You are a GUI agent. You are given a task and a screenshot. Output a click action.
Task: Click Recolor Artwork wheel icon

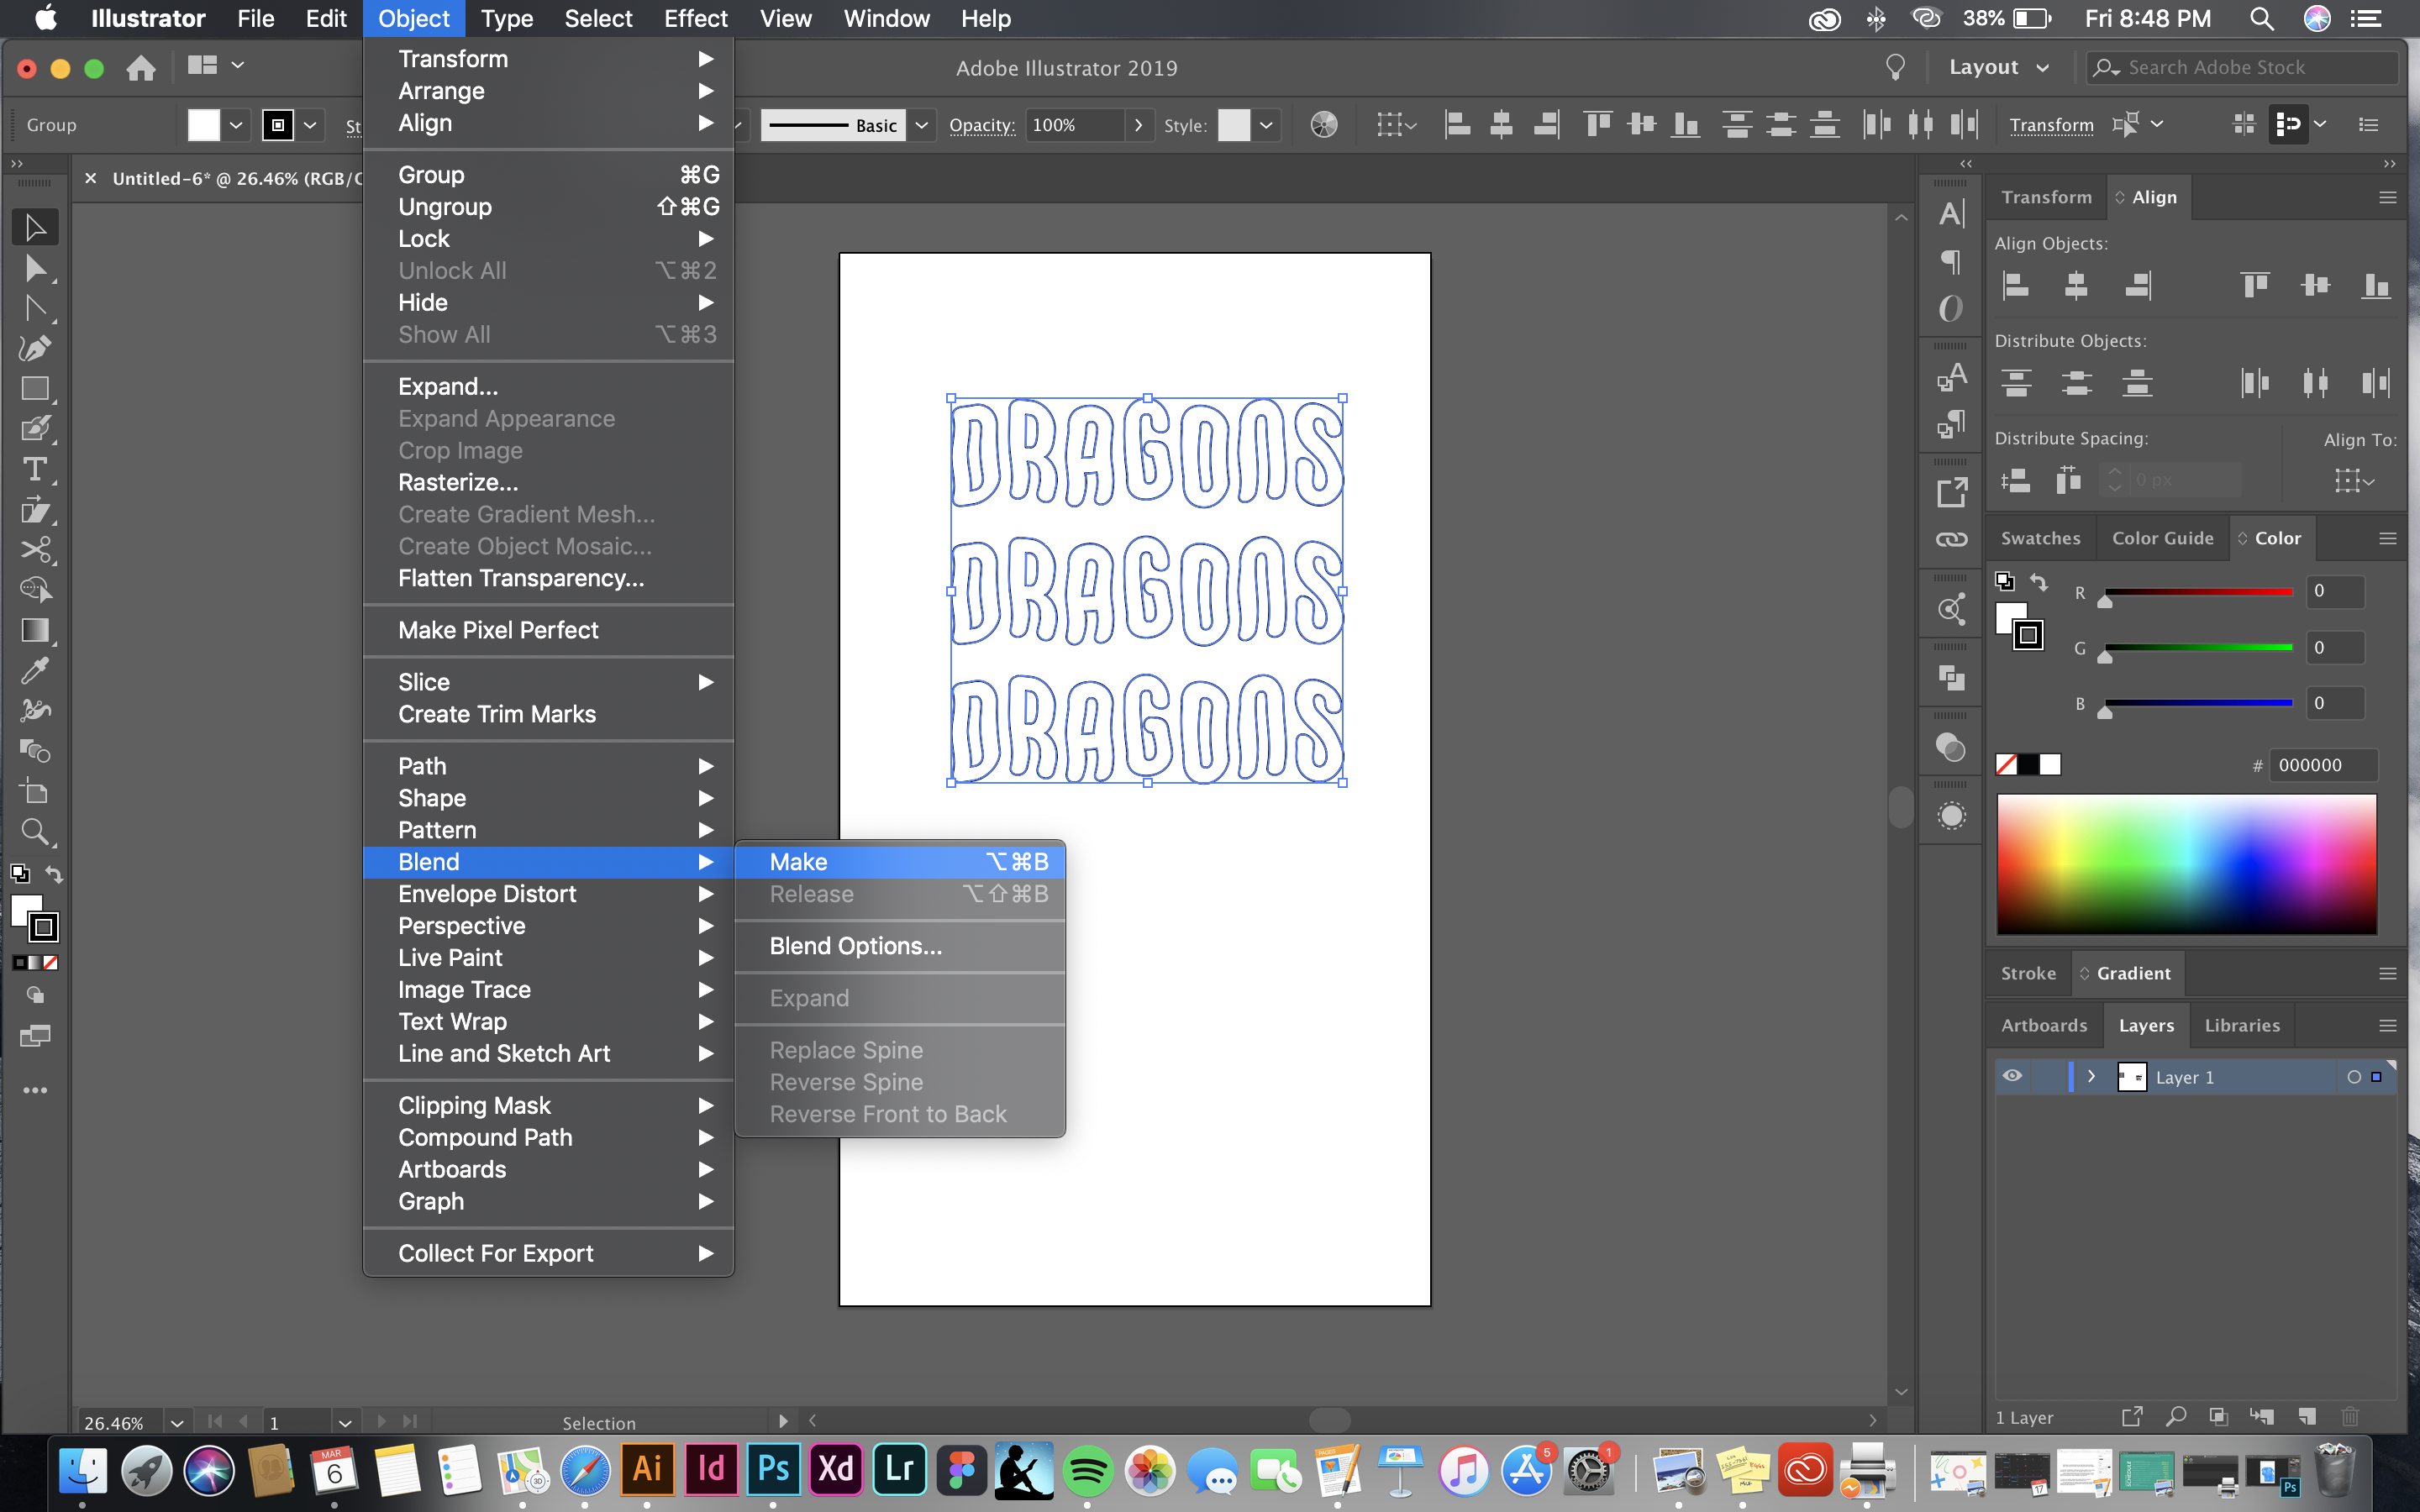pyautogui.click(x=1323, y=125)
